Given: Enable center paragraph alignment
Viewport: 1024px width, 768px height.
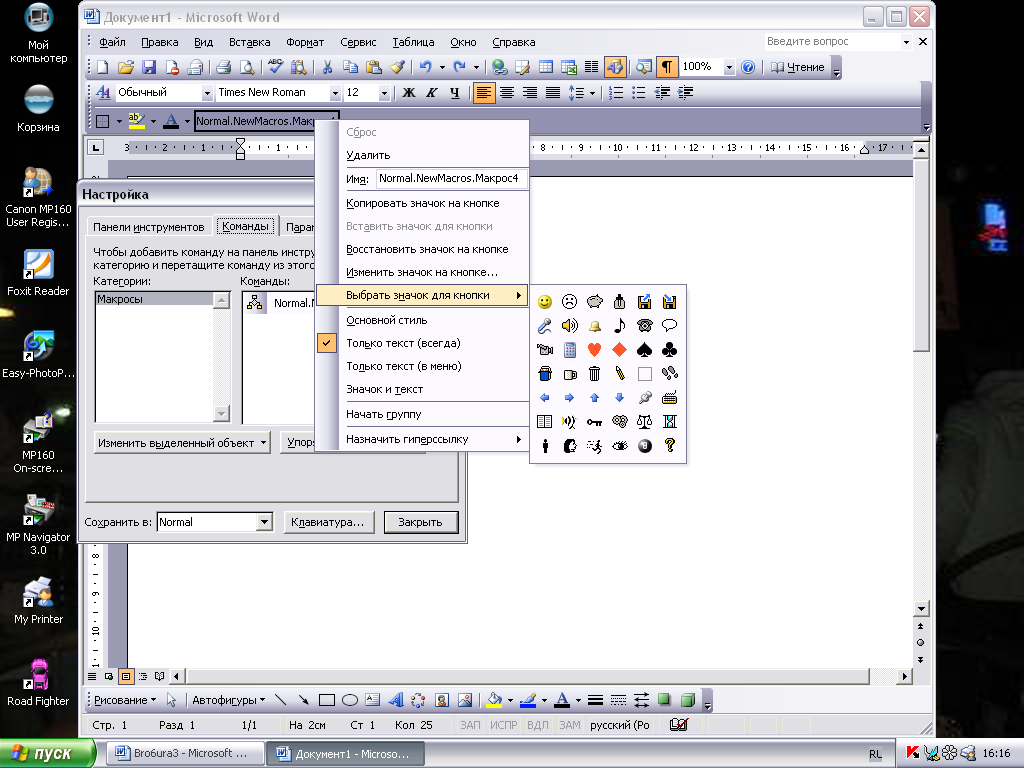Looking at the screenshot, I should [x=507, y=93].
